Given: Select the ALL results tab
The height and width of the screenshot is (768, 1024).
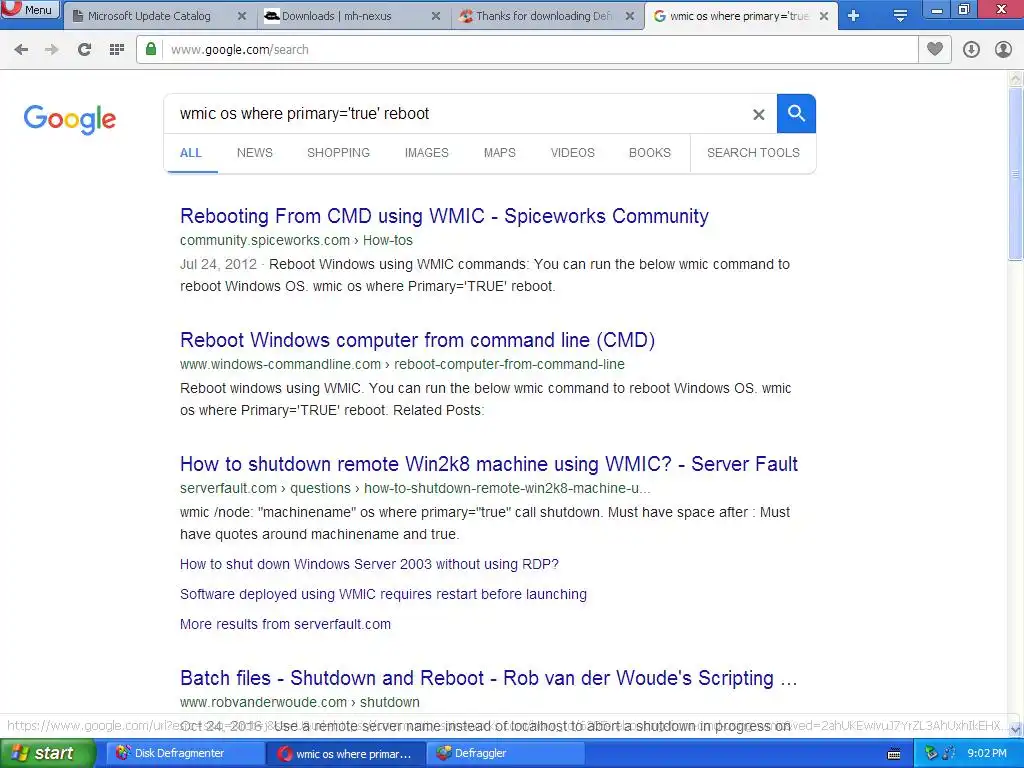Looking at the screenshot, I should 191,153.
